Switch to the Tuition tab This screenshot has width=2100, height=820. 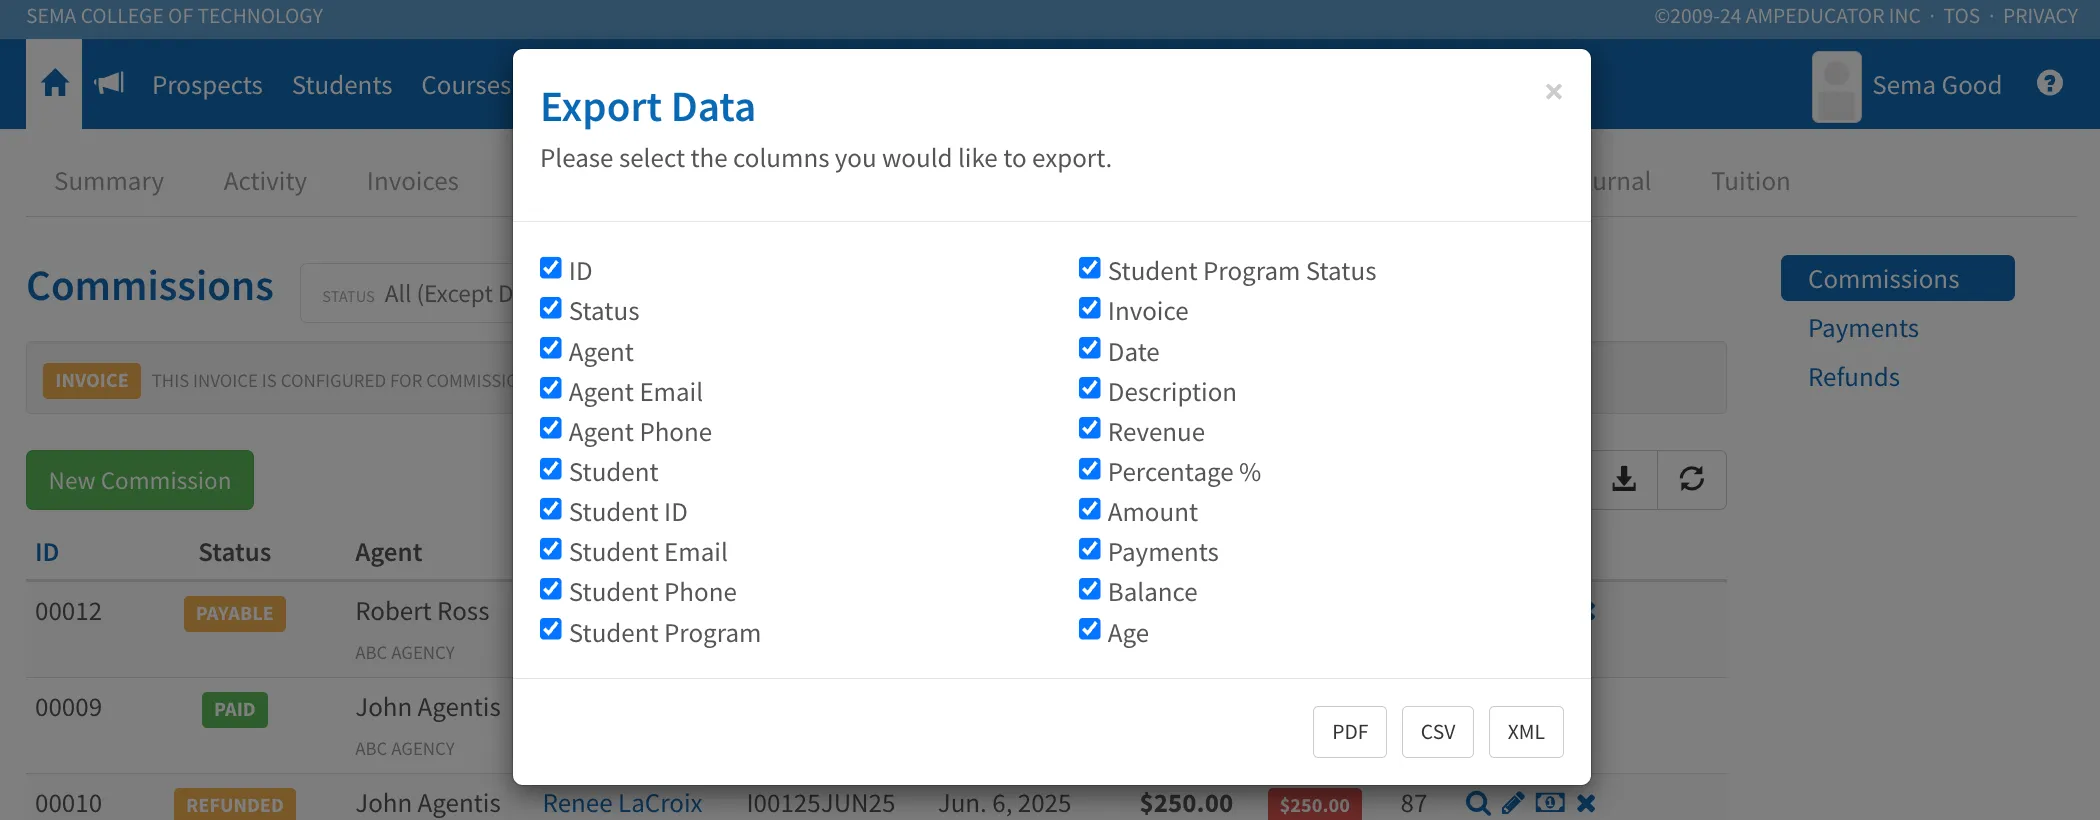tap(1750, 181)
